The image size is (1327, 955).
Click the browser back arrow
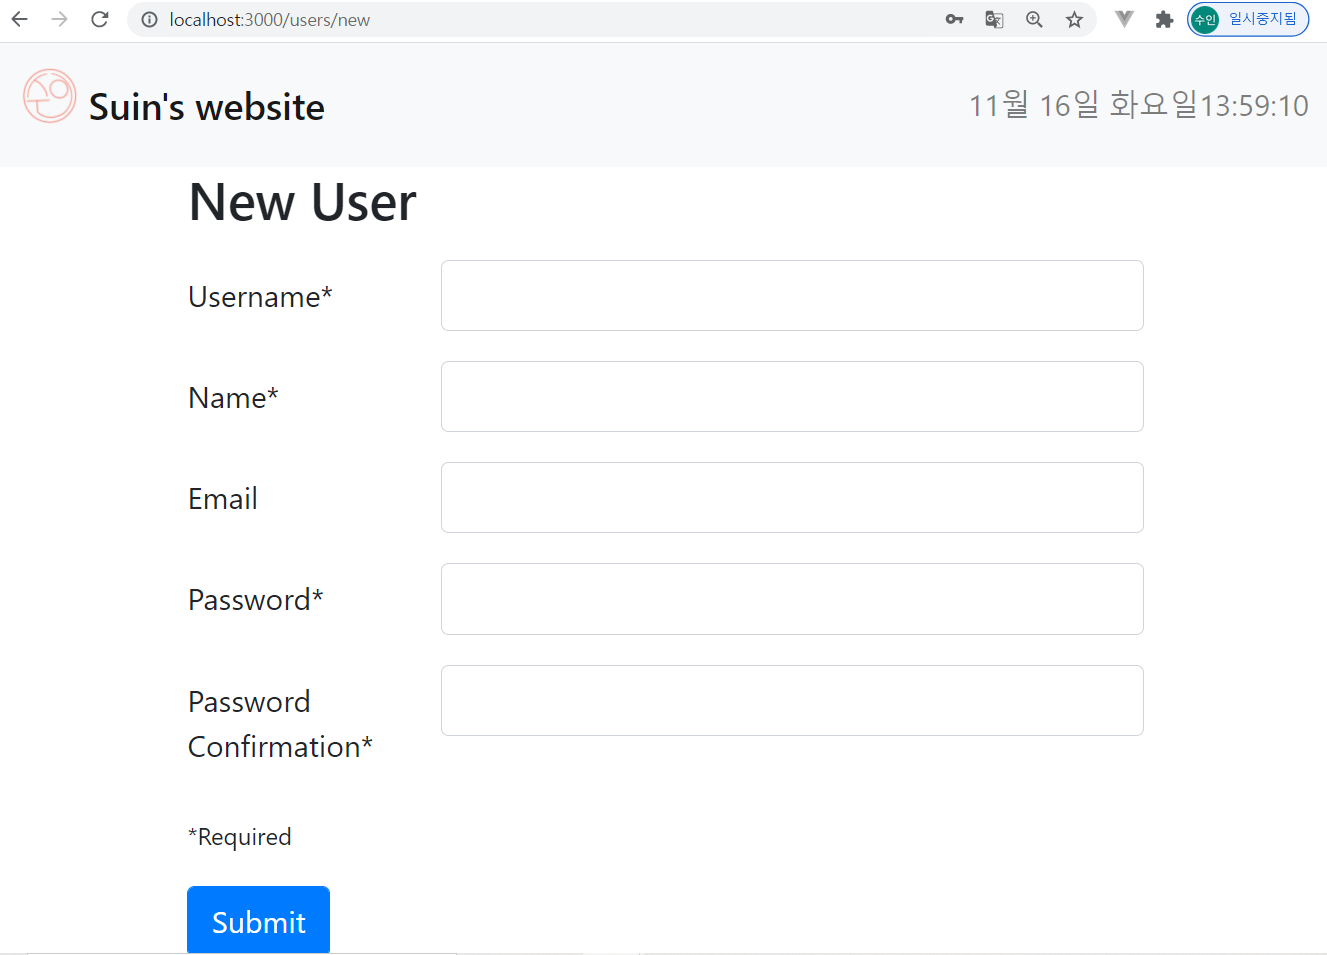(x=19, y=19)
